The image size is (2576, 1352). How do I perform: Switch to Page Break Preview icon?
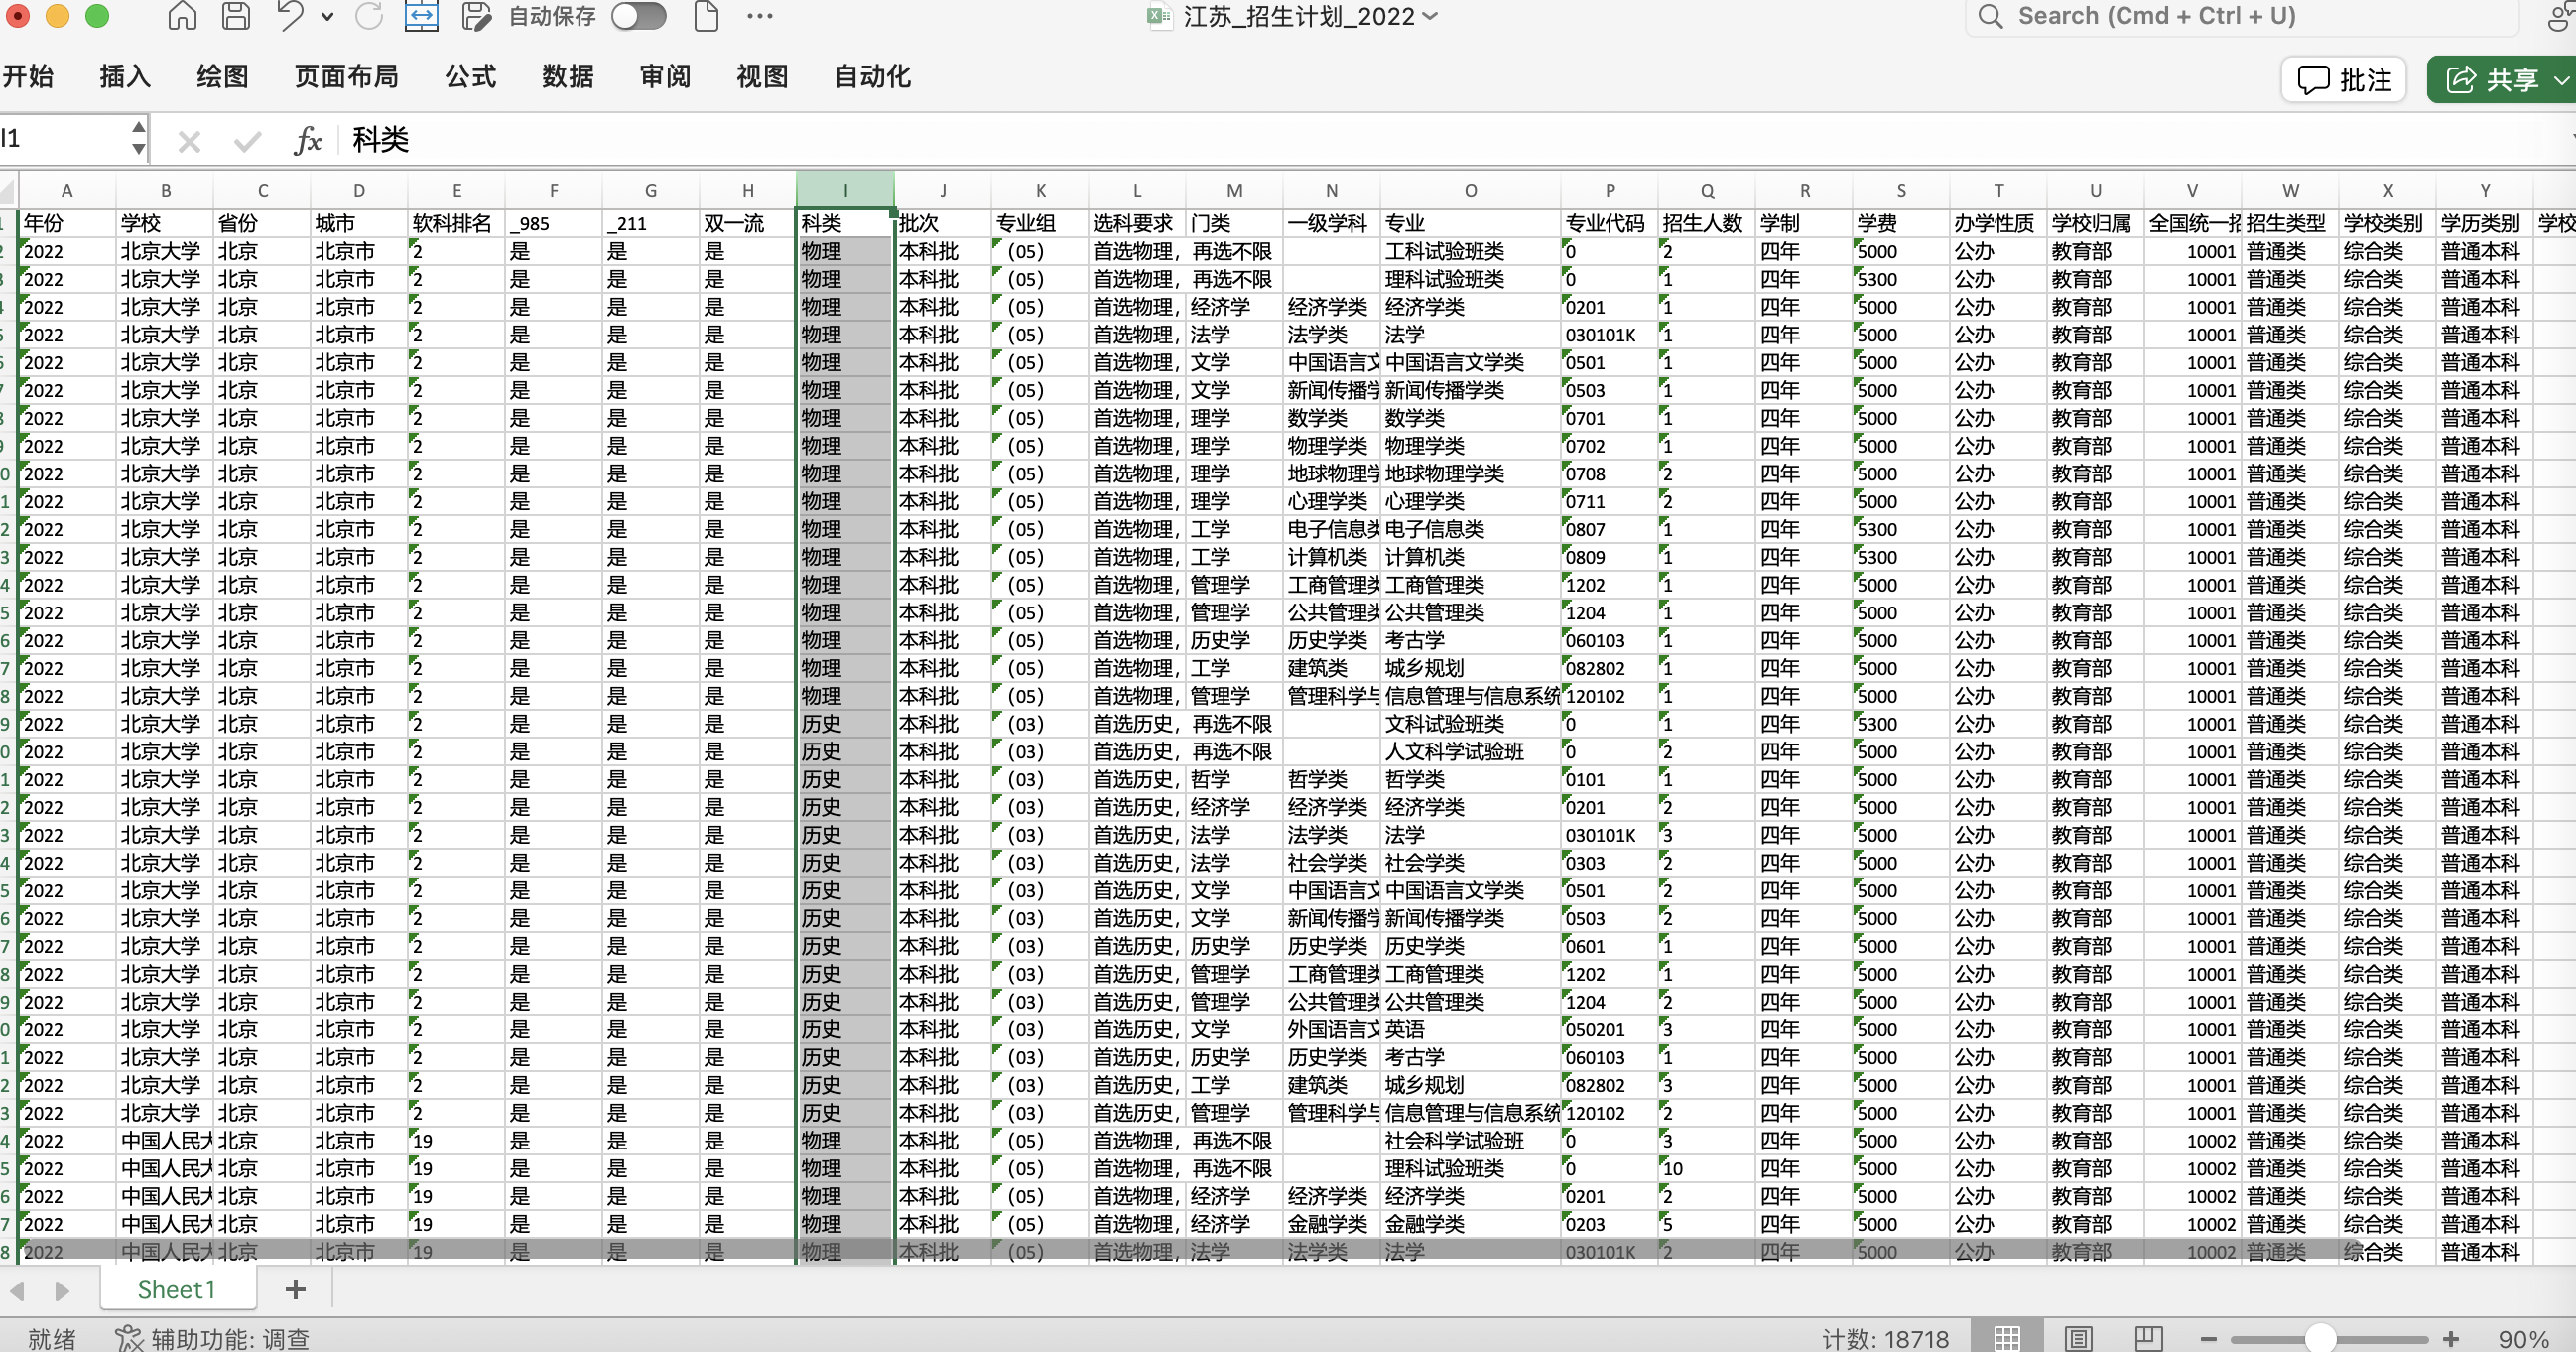point(2148,1338)
